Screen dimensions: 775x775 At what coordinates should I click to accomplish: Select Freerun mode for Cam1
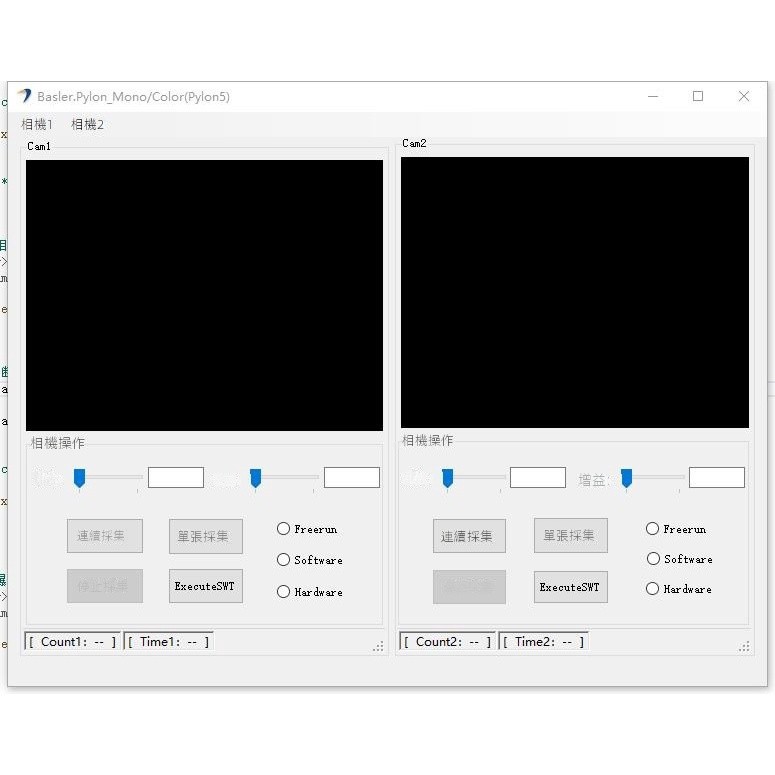click(284, 529)
